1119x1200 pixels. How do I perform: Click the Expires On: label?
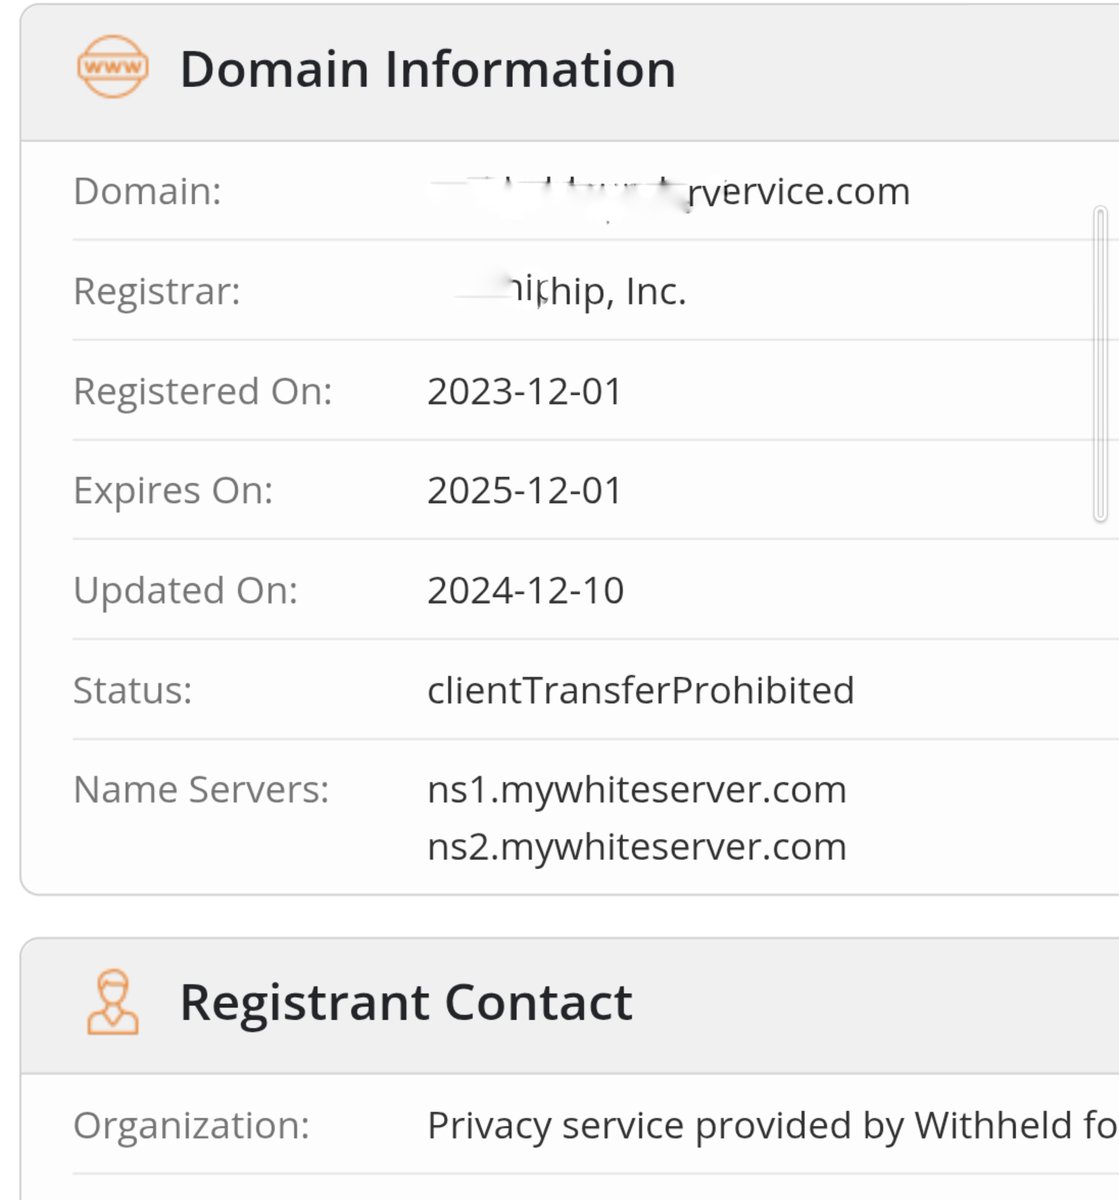(173, 491)
